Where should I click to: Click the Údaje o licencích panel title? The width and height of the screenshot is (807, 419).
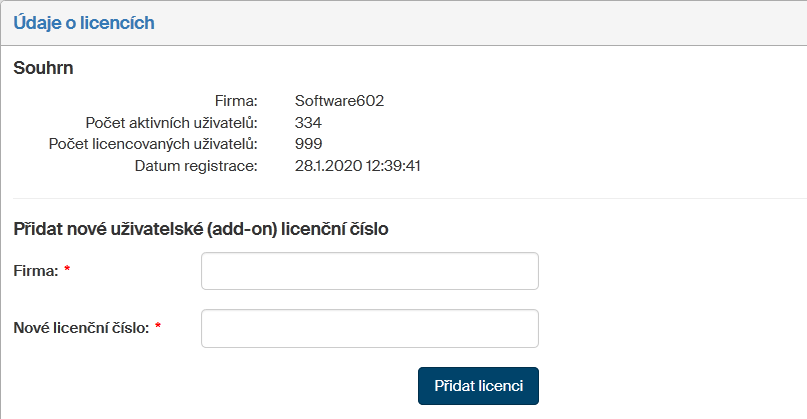(x=84, y=22)
